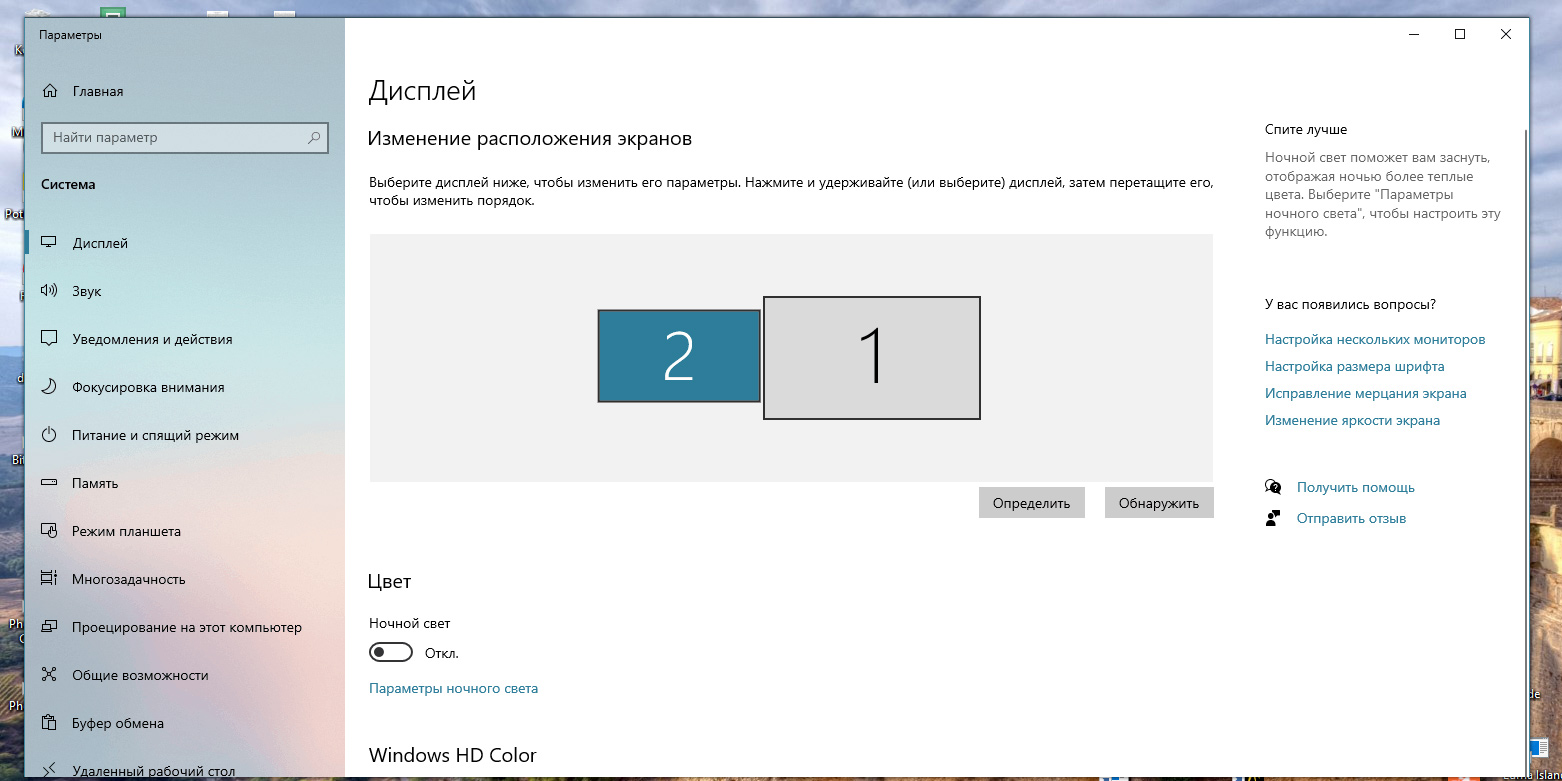The image size is (1562, 781).
Task: Click the Отправить отзыв link
Action: (1351, 519)
